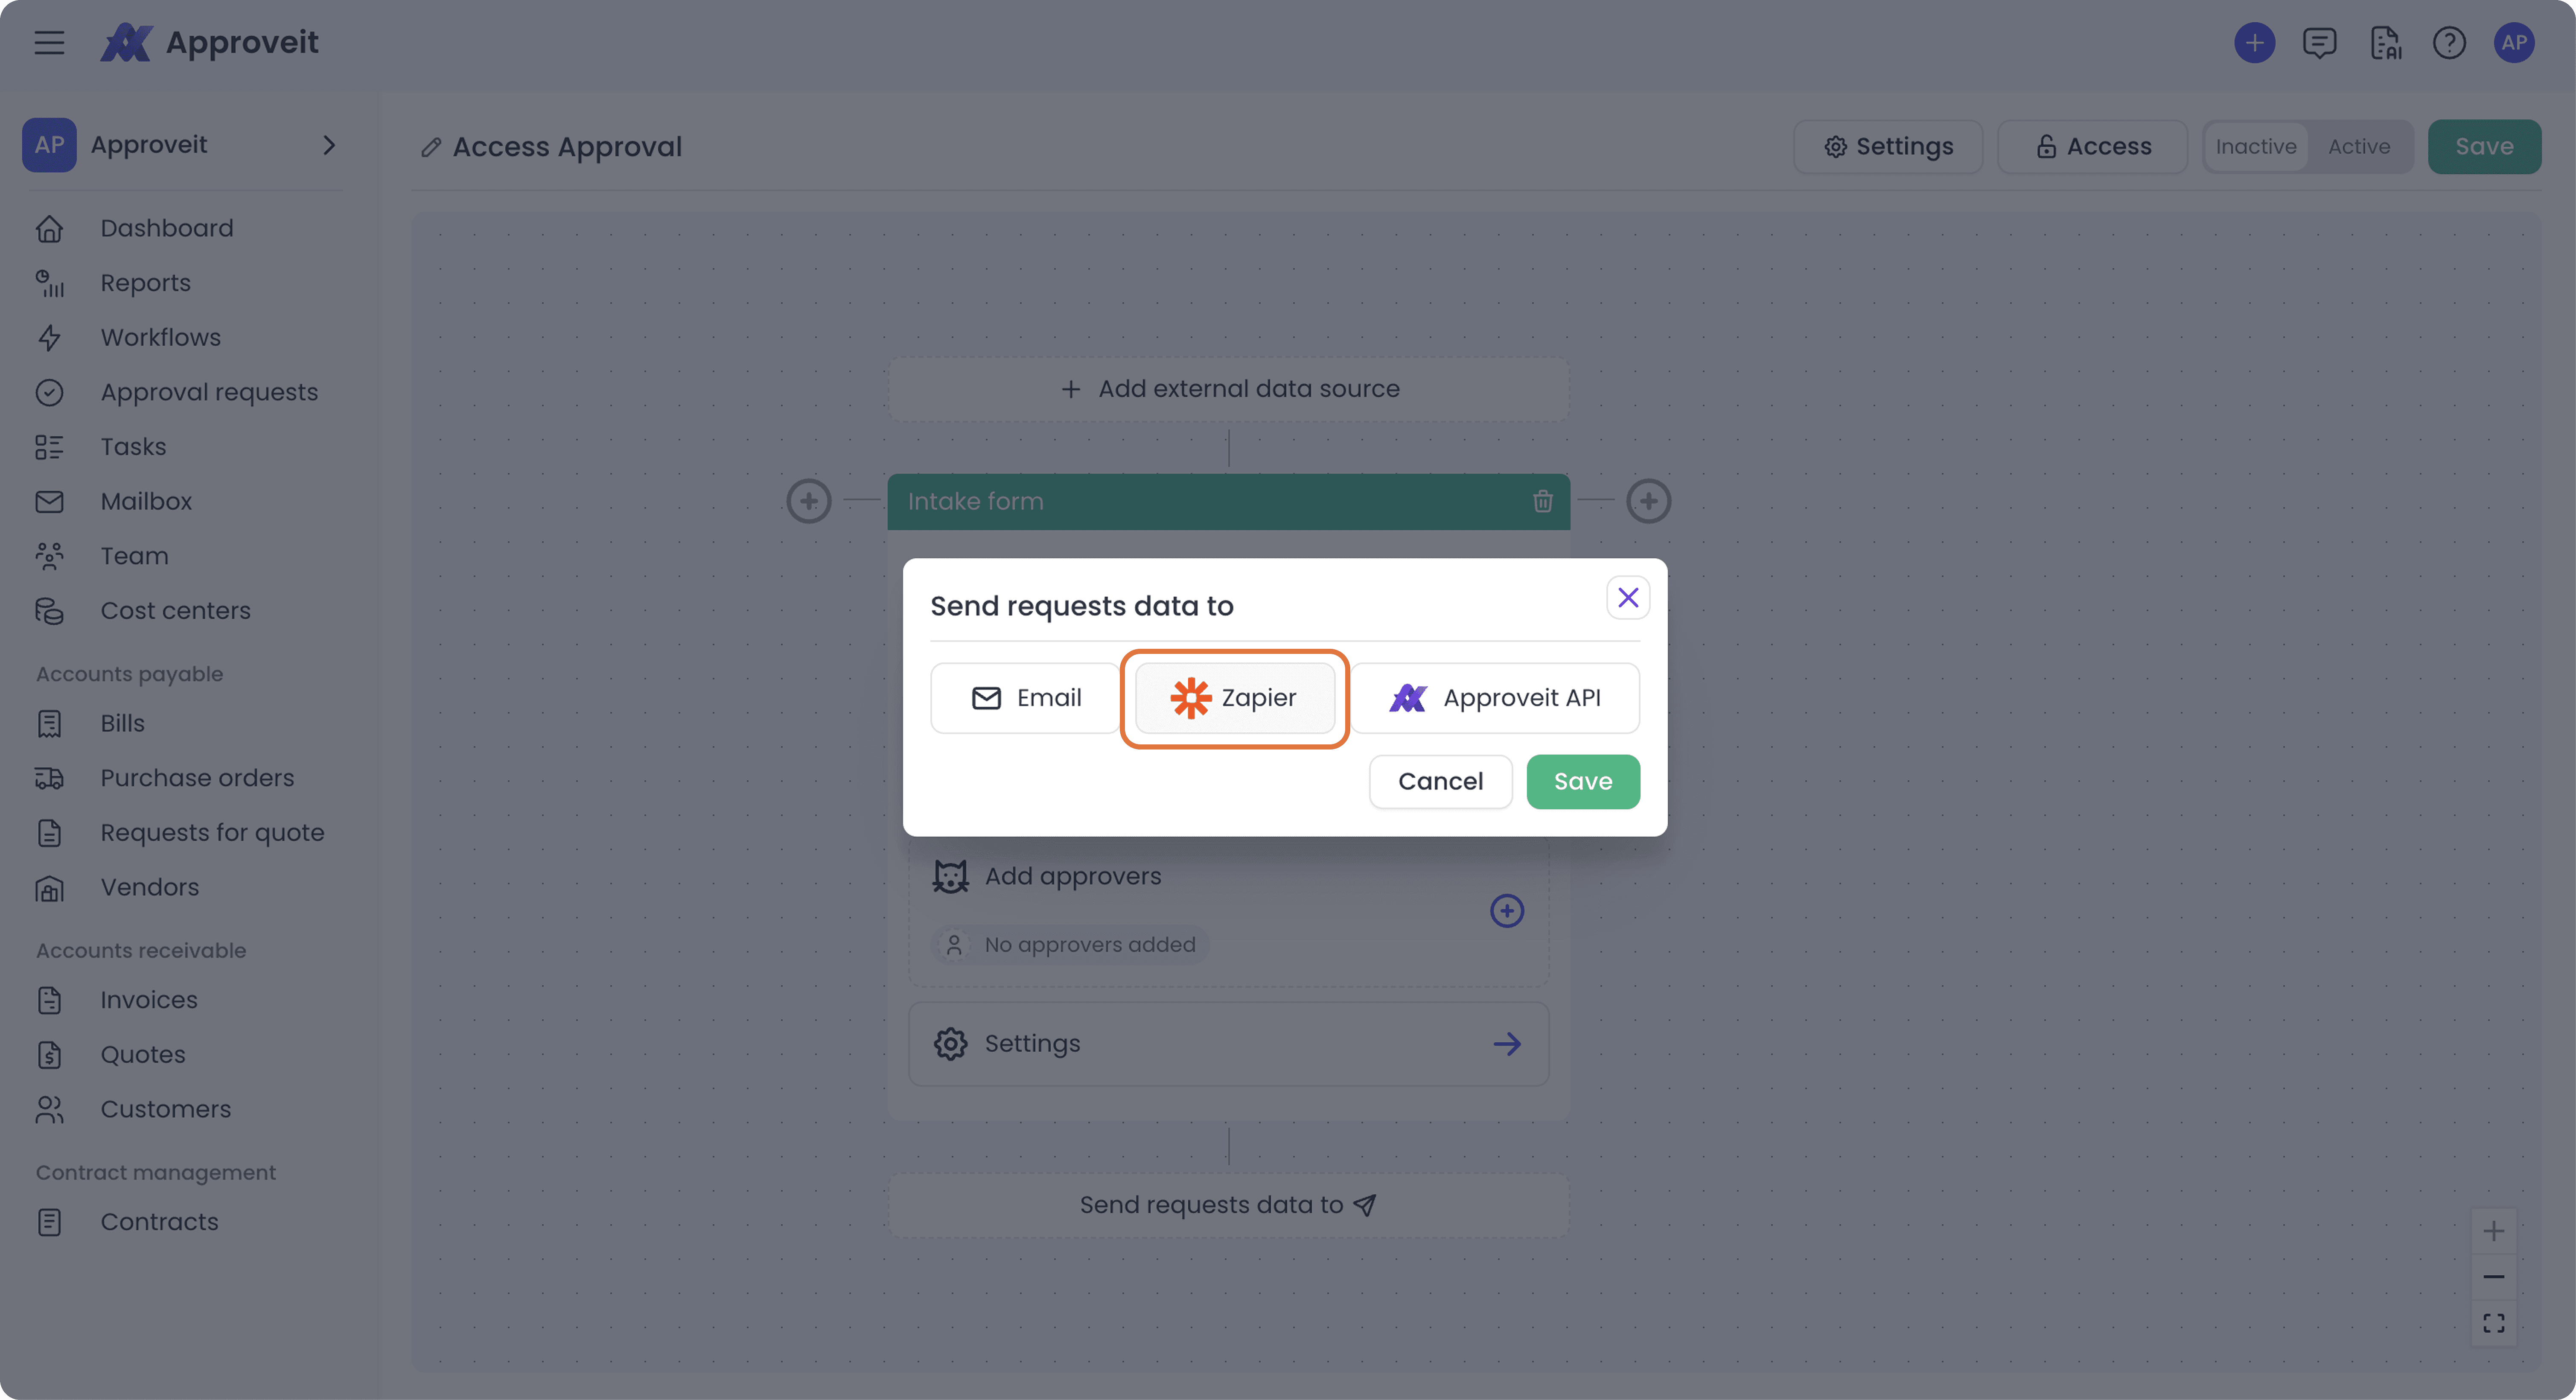This screenshot has width=2576, height=1400.
Task: Open Purchase orders in the sidebar
Action: coord(197,778)
